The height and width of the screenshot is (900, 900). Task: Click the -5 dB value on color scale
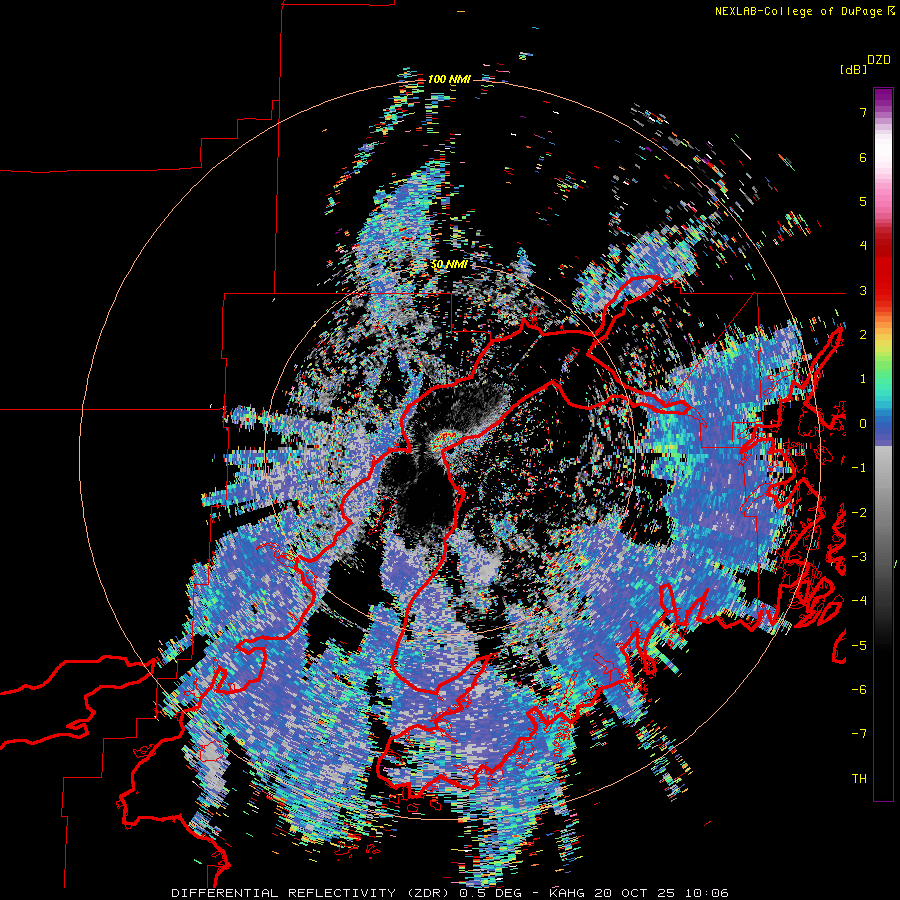[x=859, y=645]
